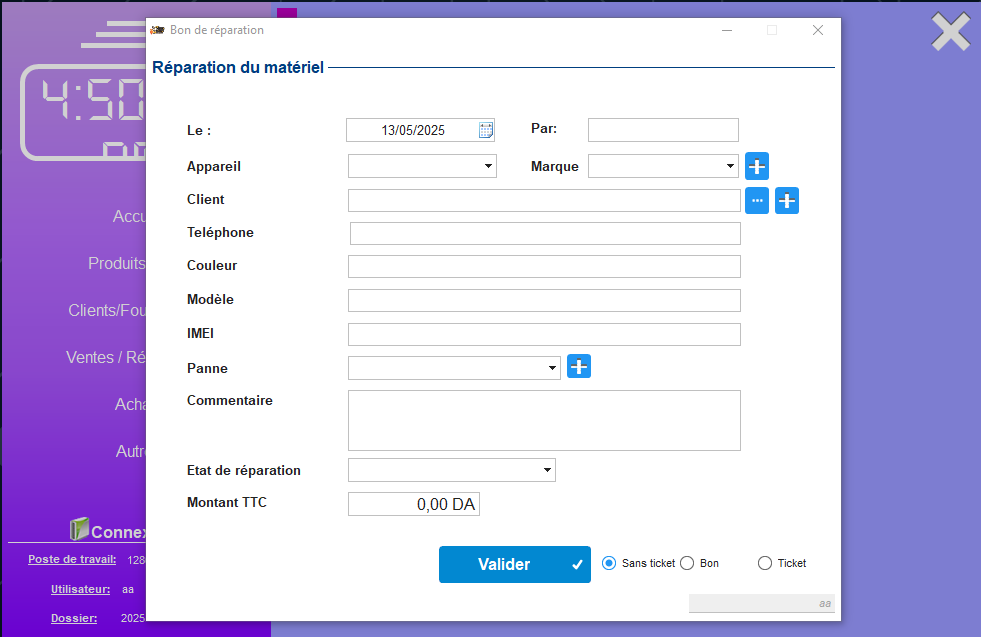
Task: Select the Ticket radio option
Action: [x=765, y=564]
